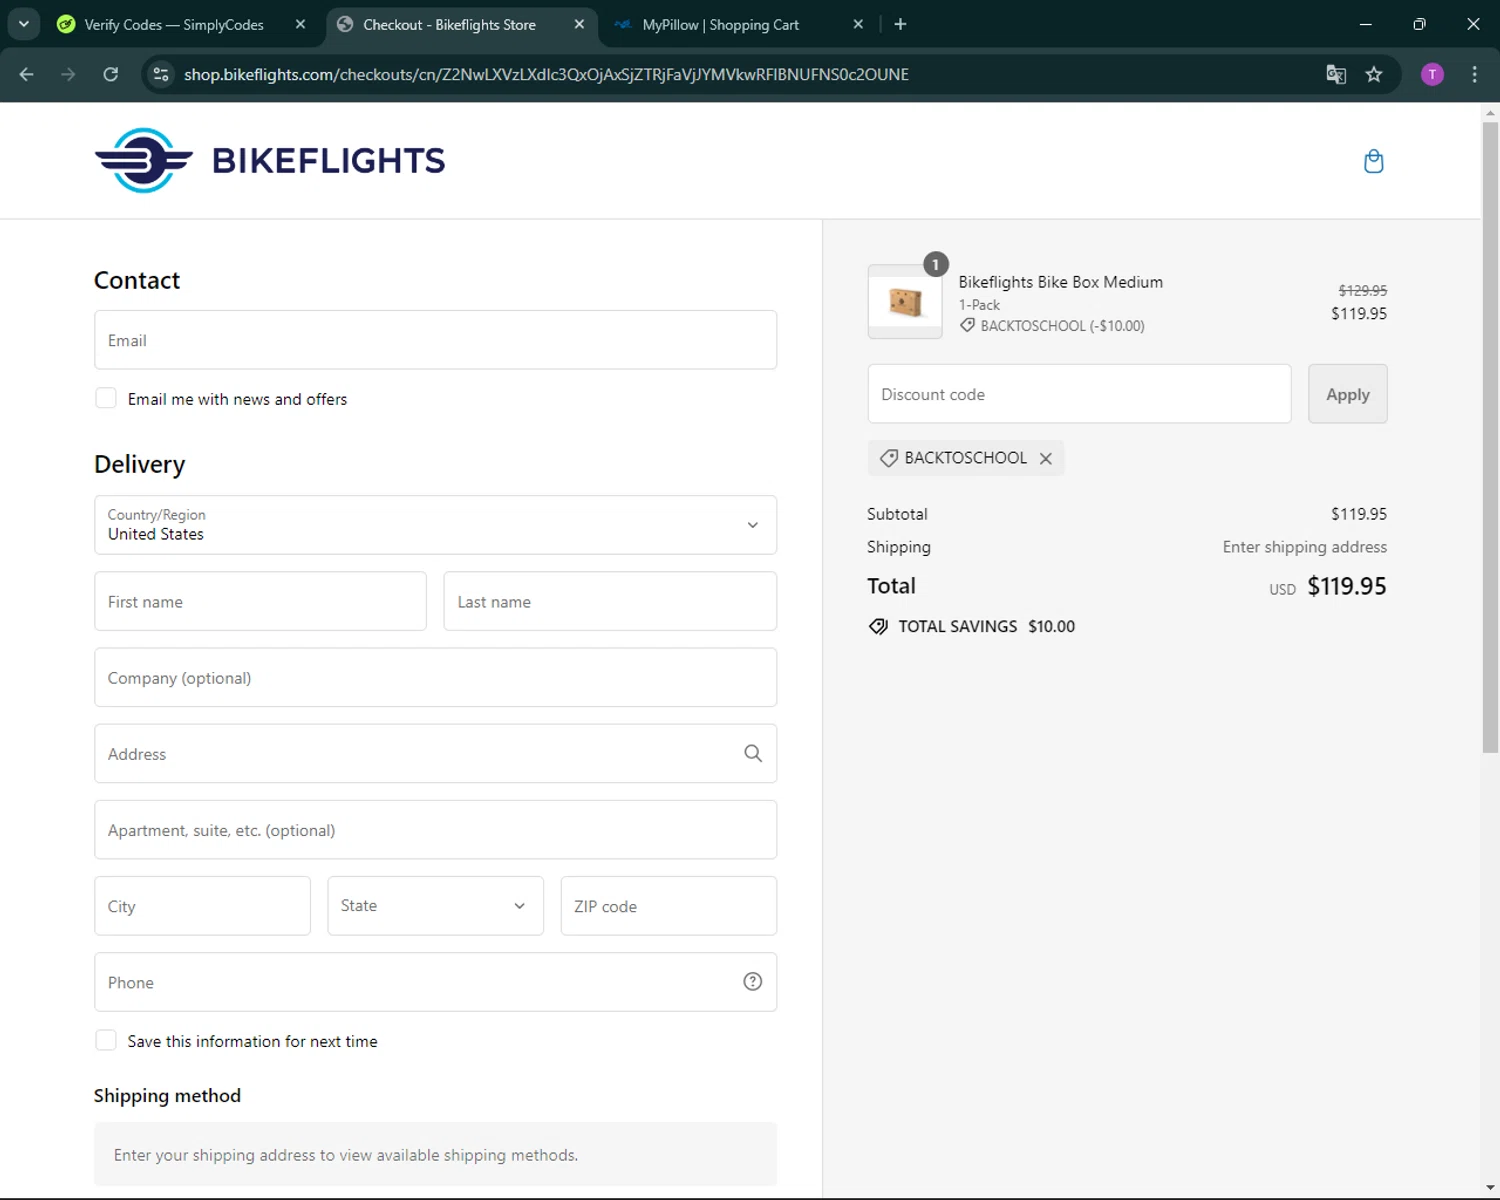Image resolution: width=1500 pixels, height=1200 pixels.
Task: Click the BACKTOSCHOOL (-$10.00) line item text
Action: (x=1062, y=326)
